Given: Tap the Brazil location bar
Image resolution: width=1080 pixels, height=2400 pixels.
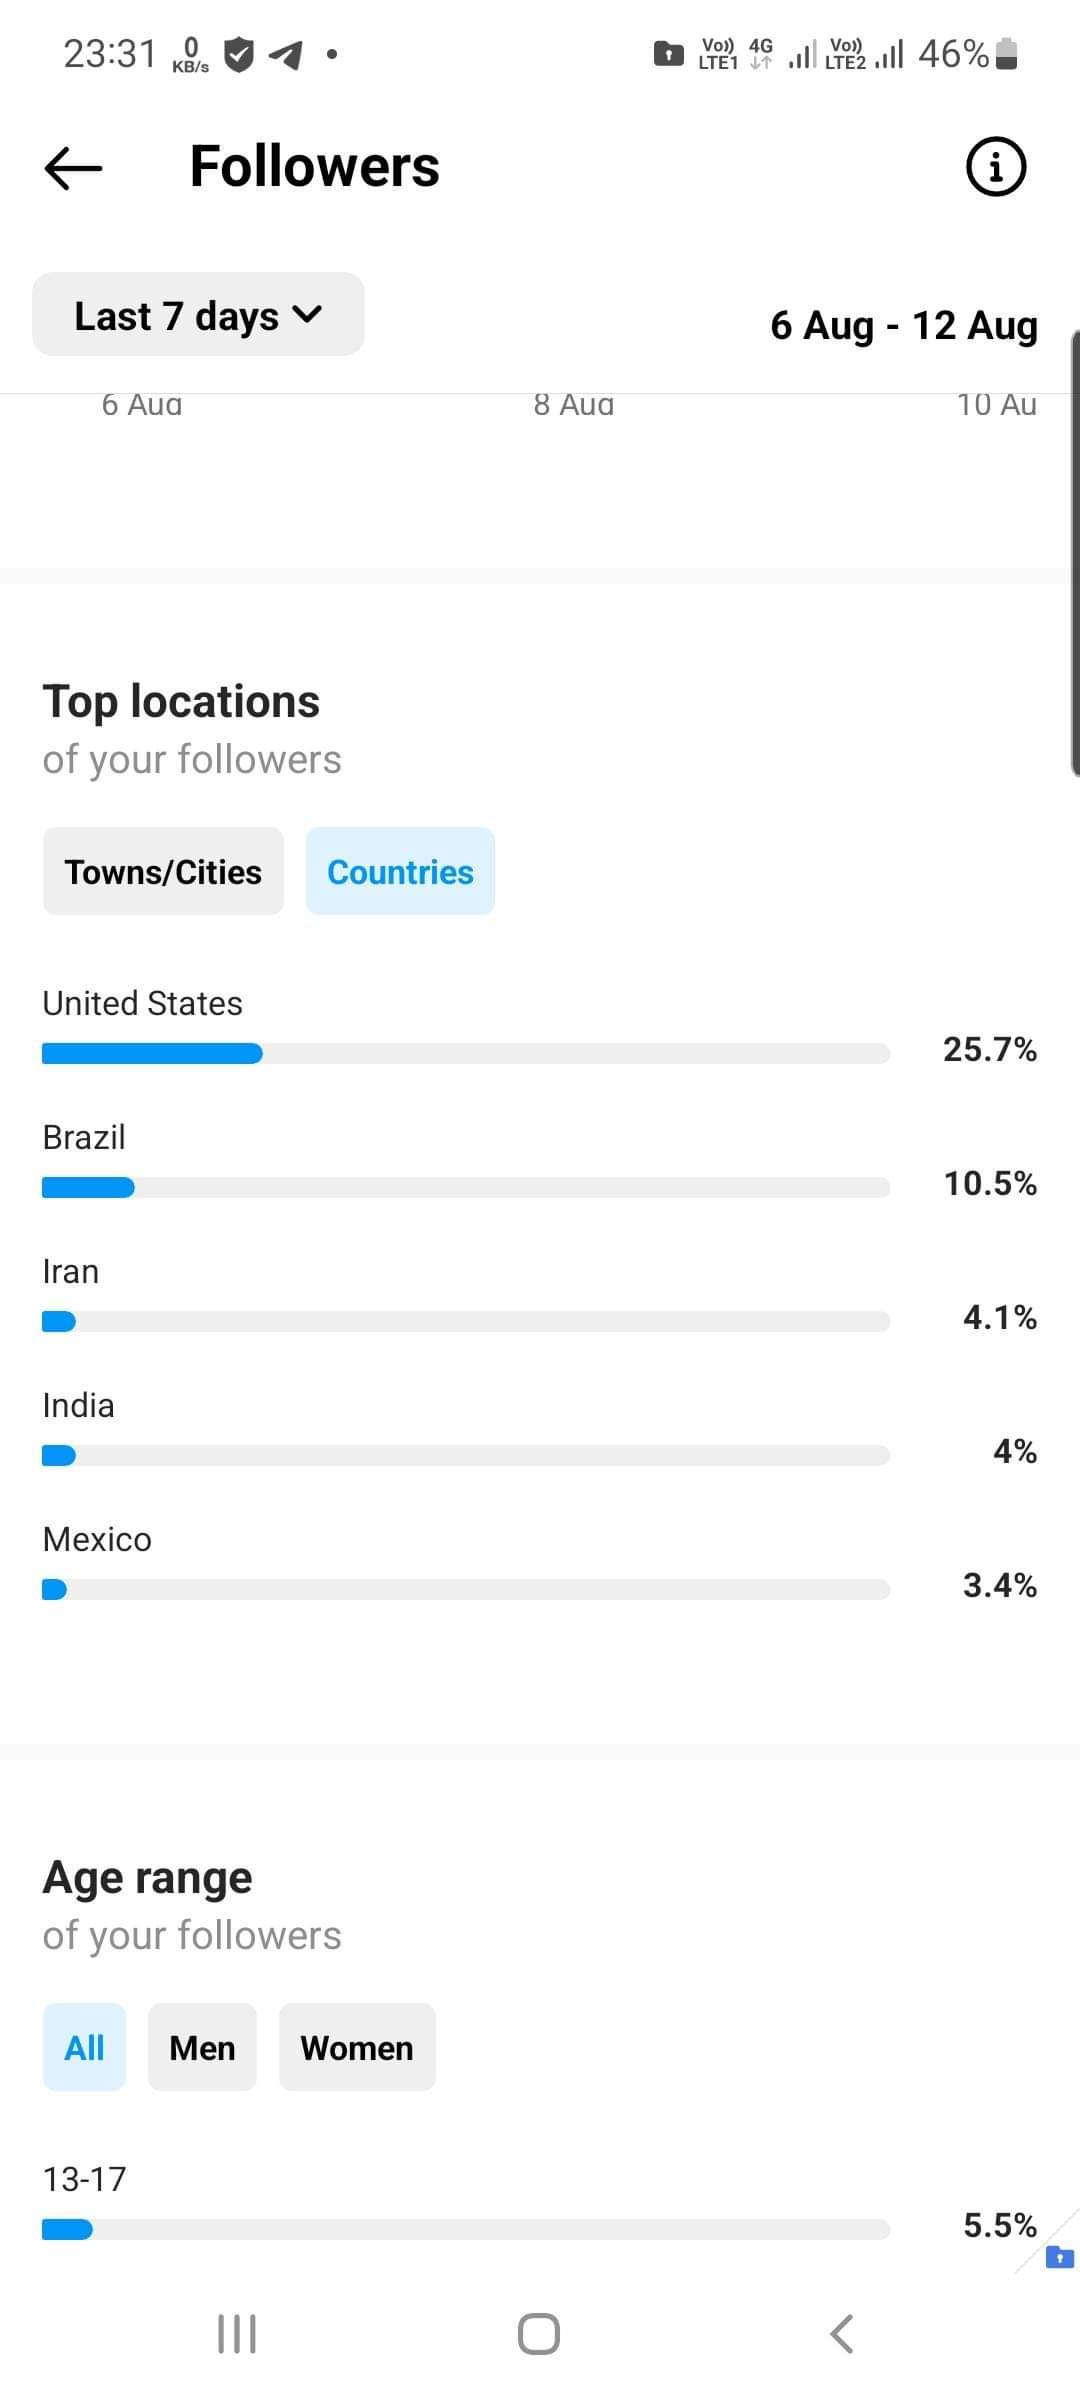Looking at the screenshot, I should 466,1187.
